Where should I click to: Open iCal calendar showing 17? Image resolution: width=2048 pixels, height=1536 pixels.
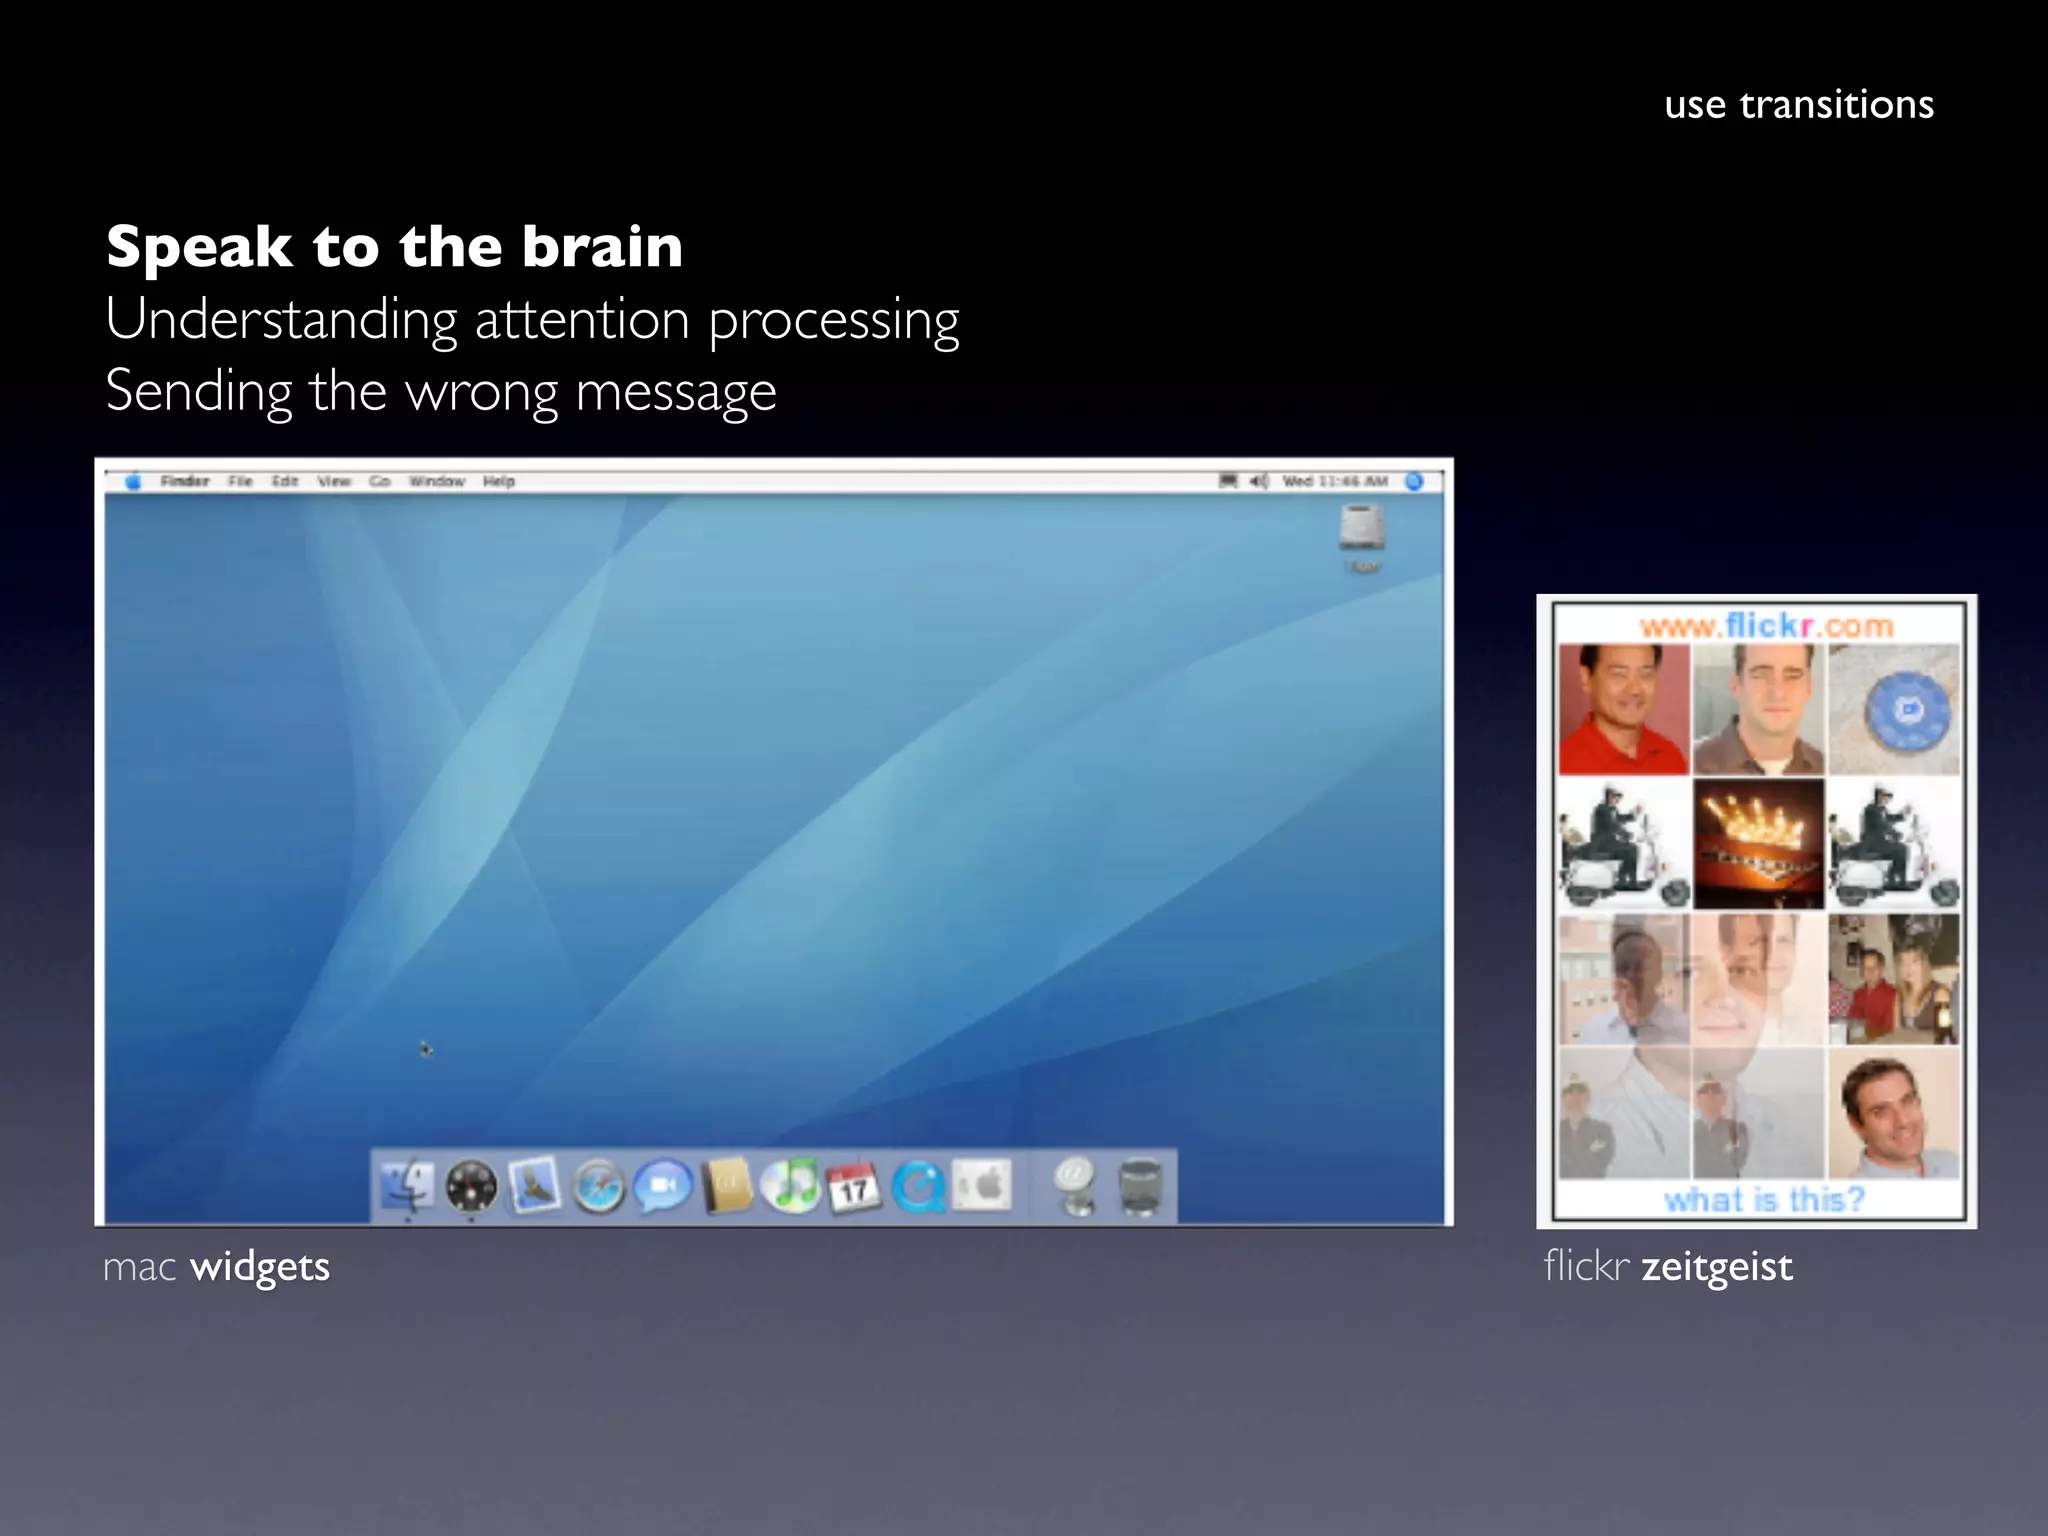tap(853, 1187)
